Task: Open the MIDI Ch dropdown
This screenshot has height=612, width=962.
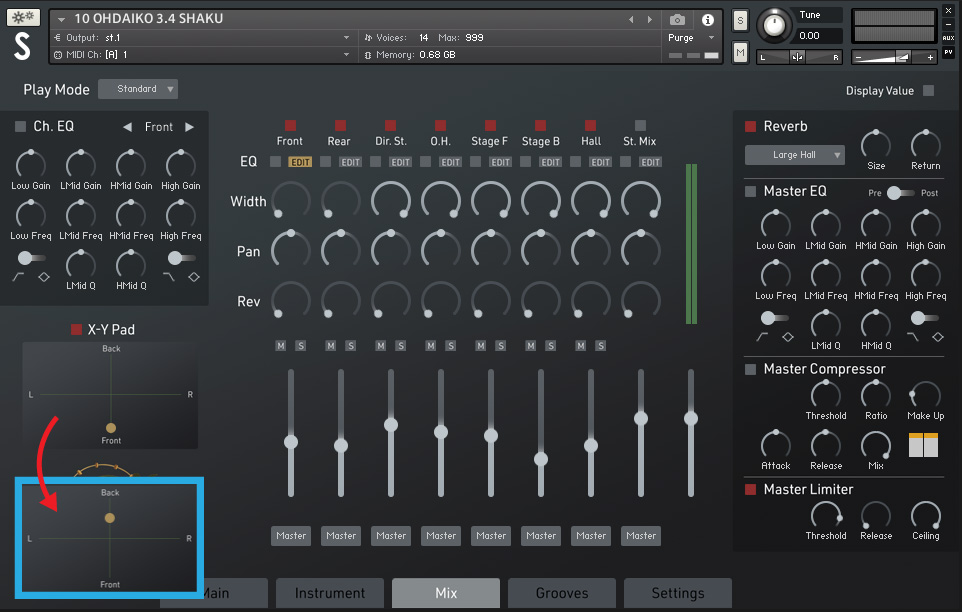Action: click(347, 55)
